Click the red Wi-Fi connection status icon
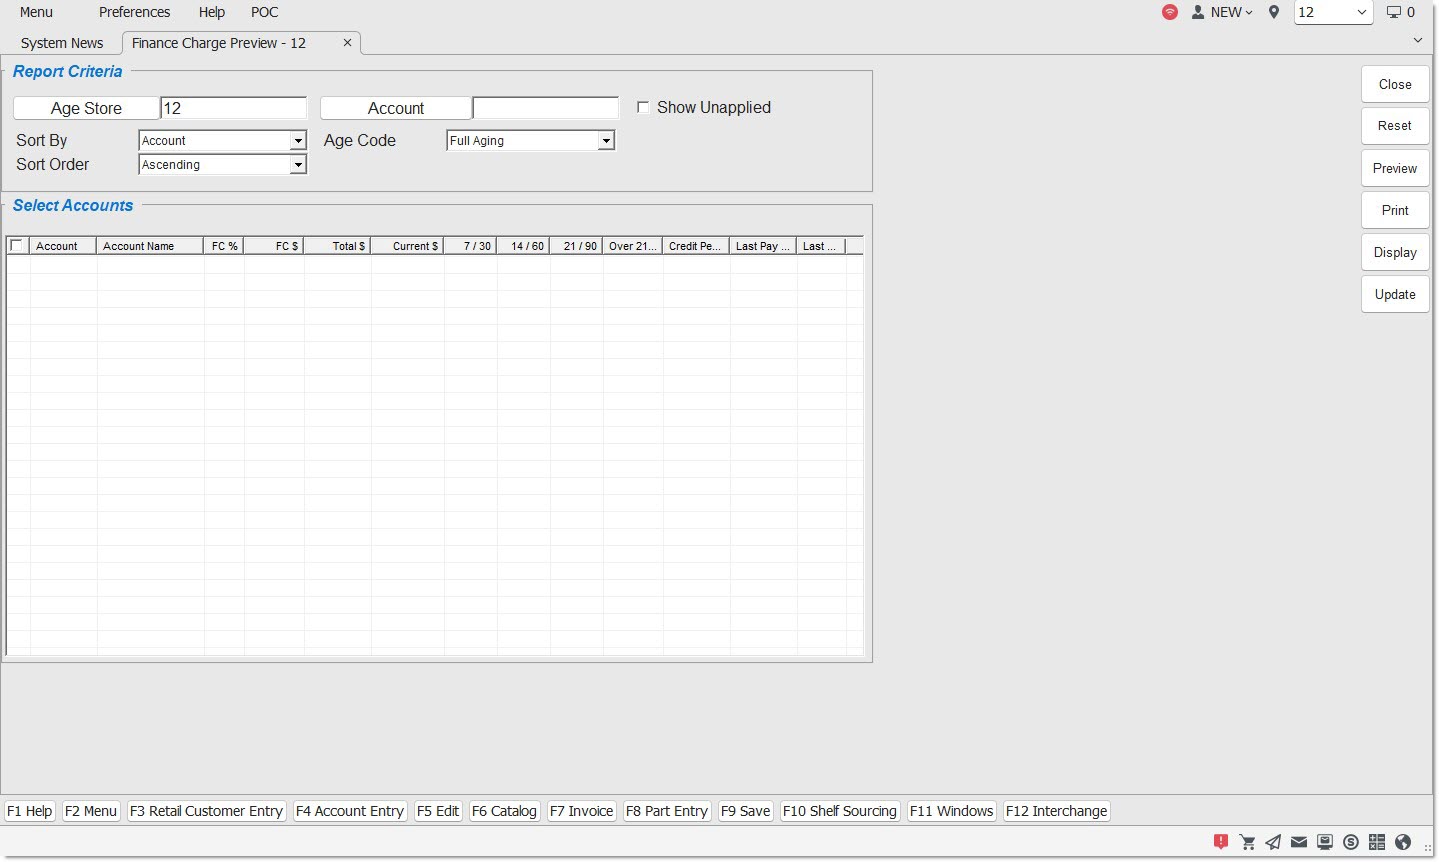Image resolution: width=1439 pixels, height=862 pixels. click(x=1170, y=13)
